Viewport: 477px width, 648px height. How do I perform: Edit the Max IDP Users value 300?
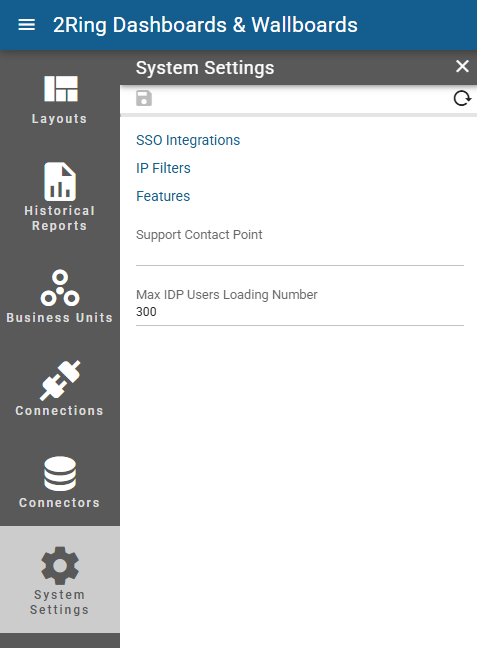300,312
